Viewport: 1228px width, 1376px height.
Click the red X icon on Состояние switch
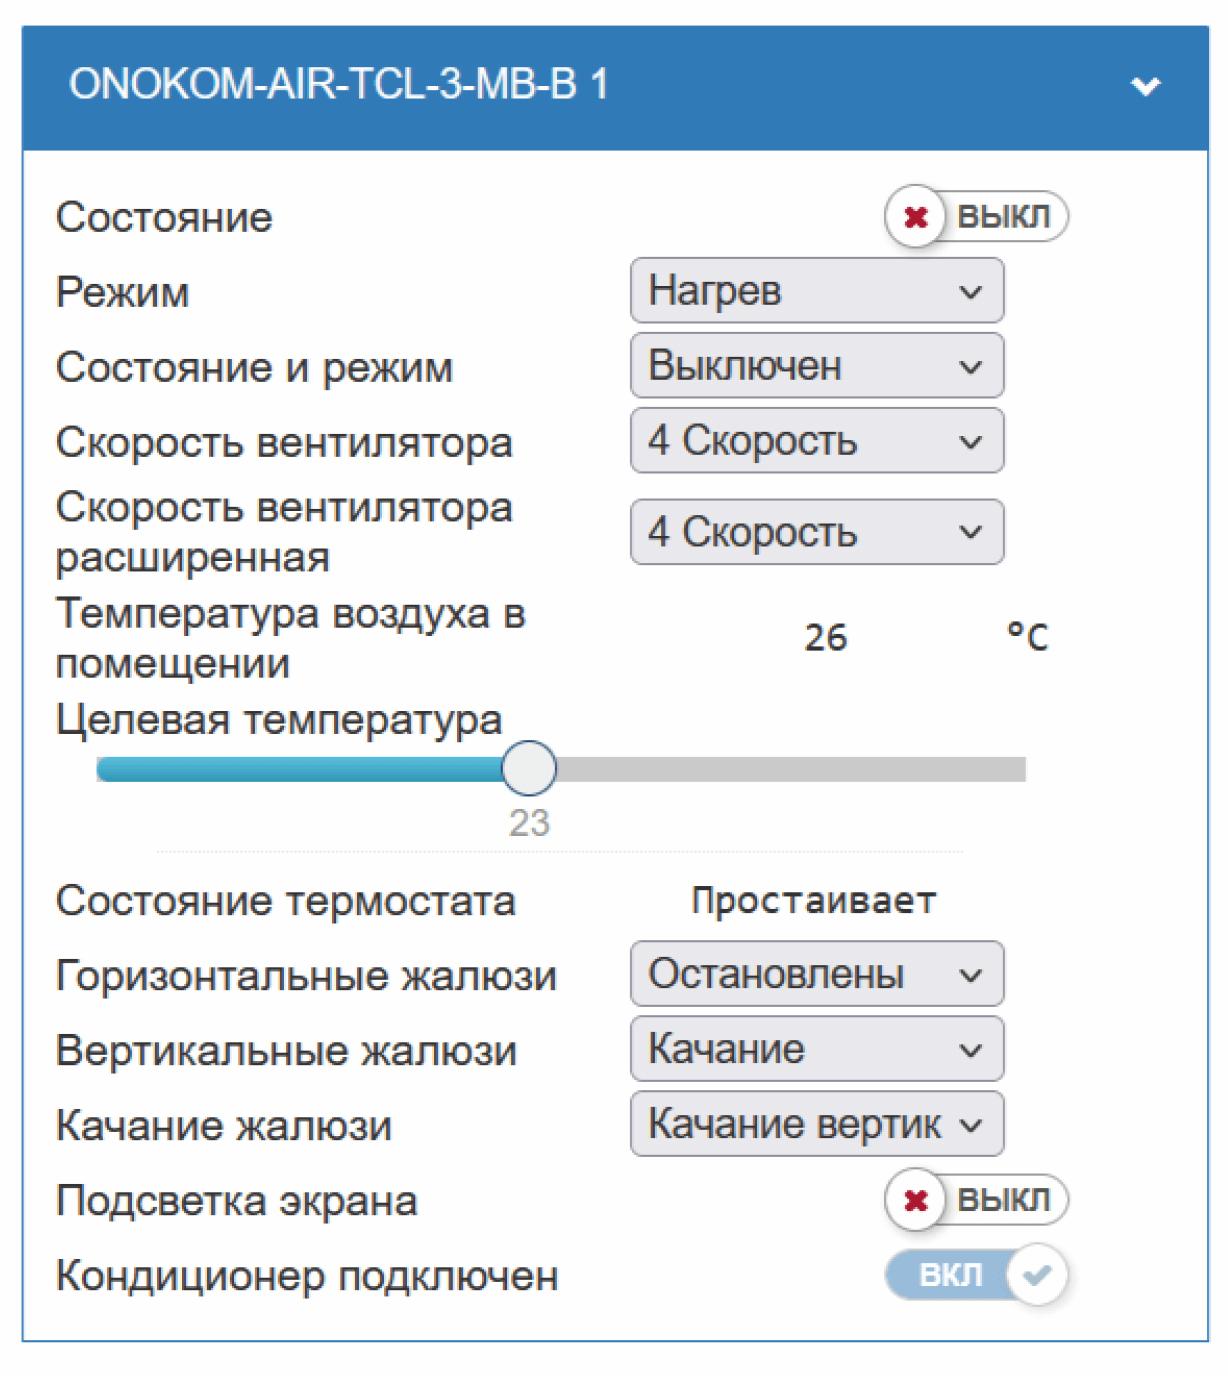pos(916,217)
